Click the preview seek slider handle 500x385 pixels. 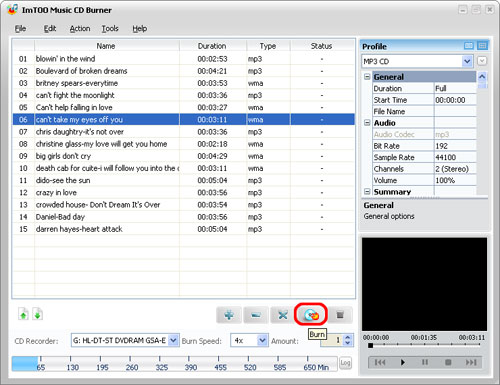click(370, 345)
